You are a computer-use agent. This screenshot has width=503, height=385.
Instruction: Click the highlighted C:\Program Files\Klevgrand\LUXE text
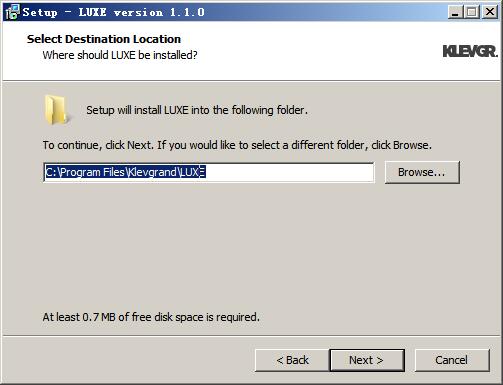click(125, 172)
